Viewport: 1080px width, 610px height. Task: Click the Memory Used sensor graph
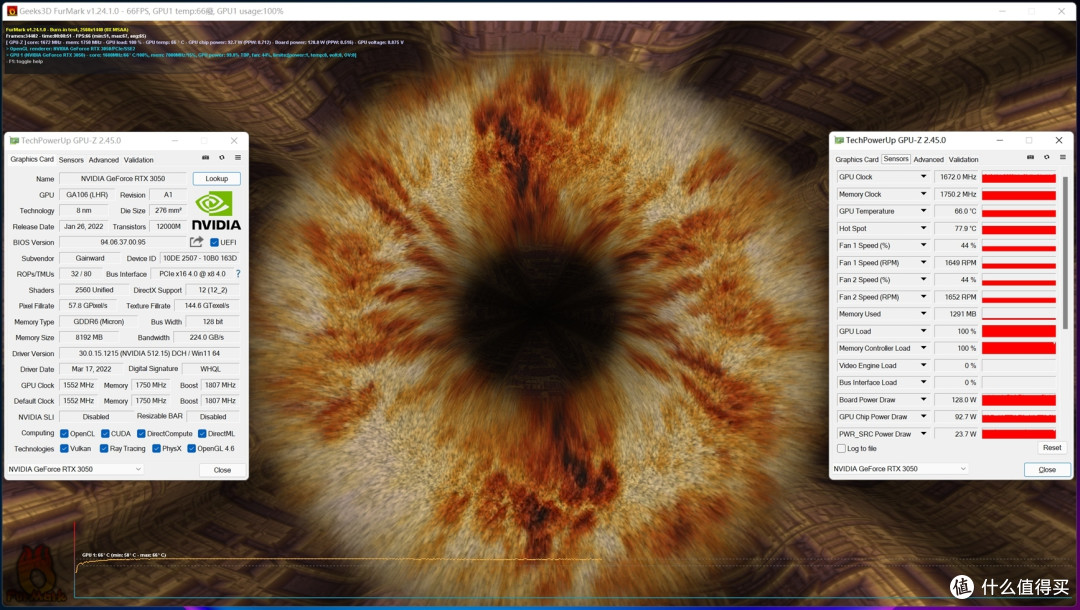click(1019, 314)
